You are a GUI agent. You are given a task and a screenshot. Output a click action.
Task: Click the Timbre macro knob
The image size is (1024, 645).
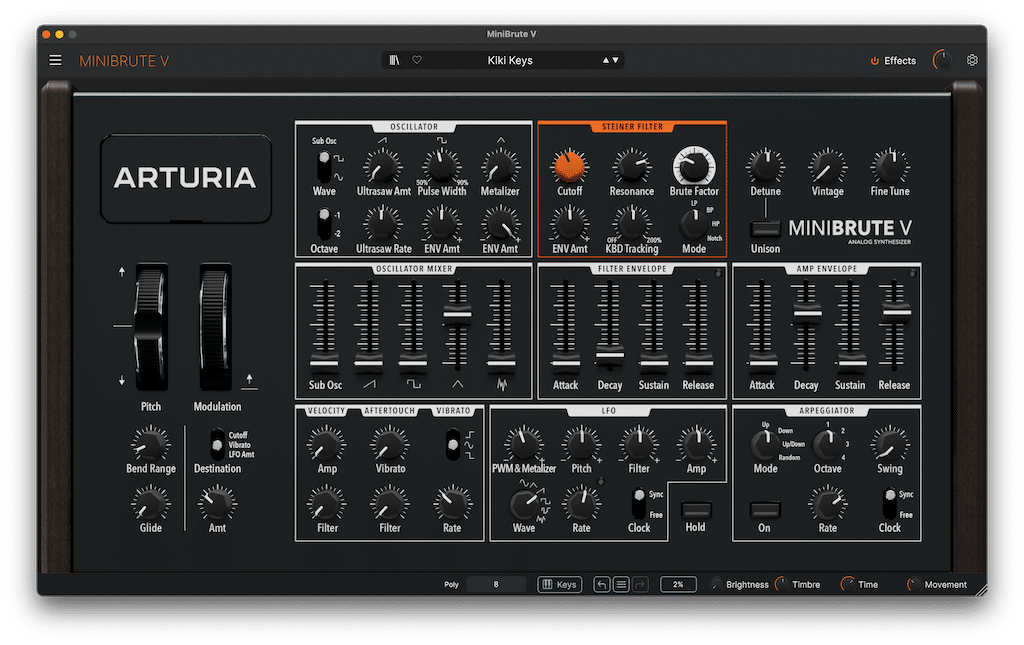[x=782, y=584]
